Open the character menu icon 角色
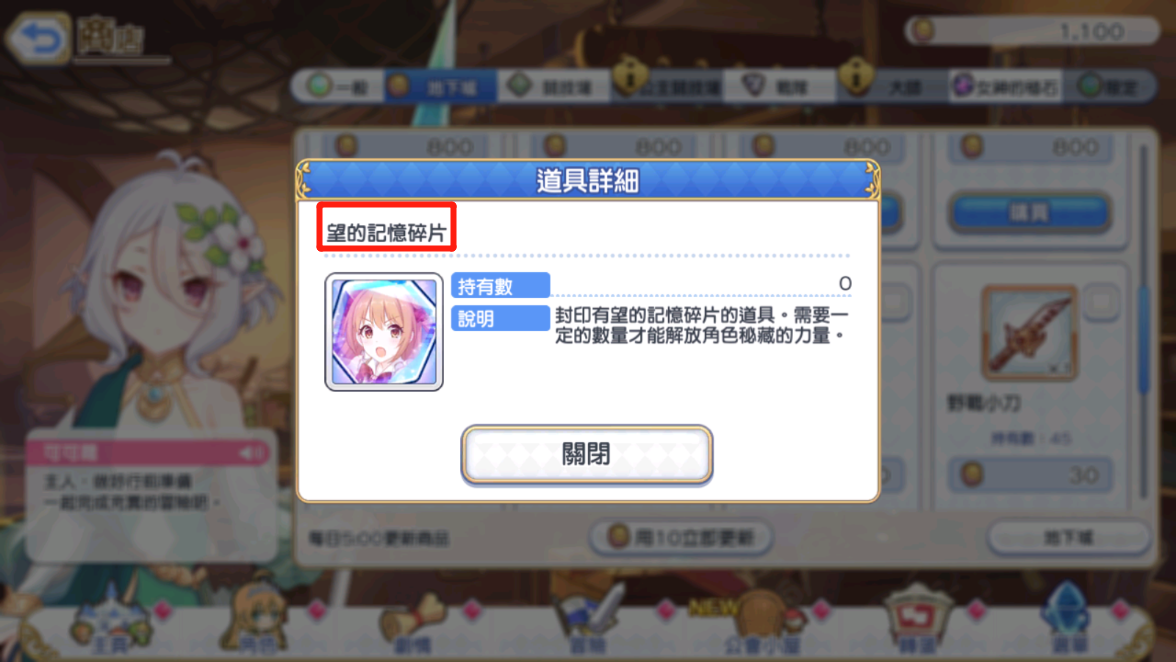The image size is (1176, 662). click(x=257, y=621)
